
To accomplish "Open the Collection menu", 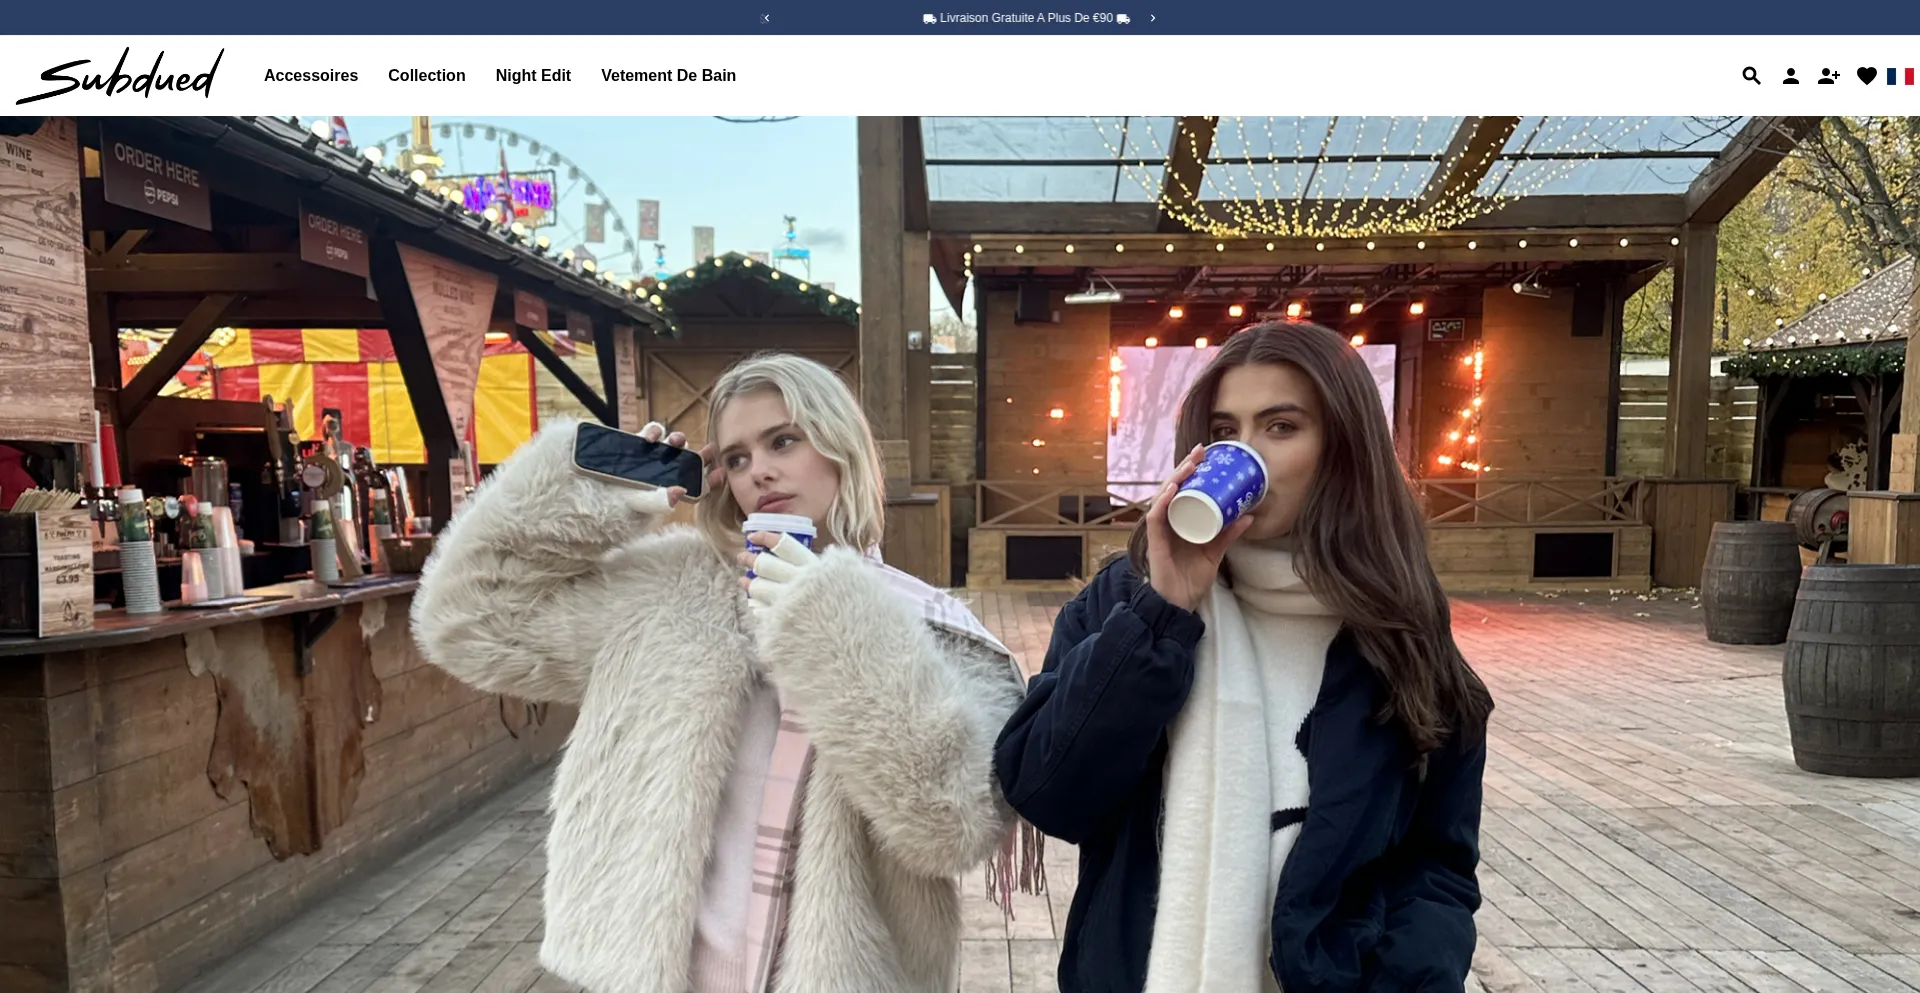I will [427, 76].
